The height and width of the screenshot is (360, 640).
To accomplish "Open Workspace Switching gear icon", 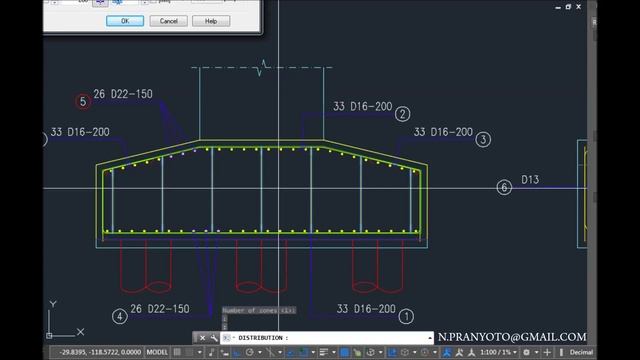I will click(527, 352).
